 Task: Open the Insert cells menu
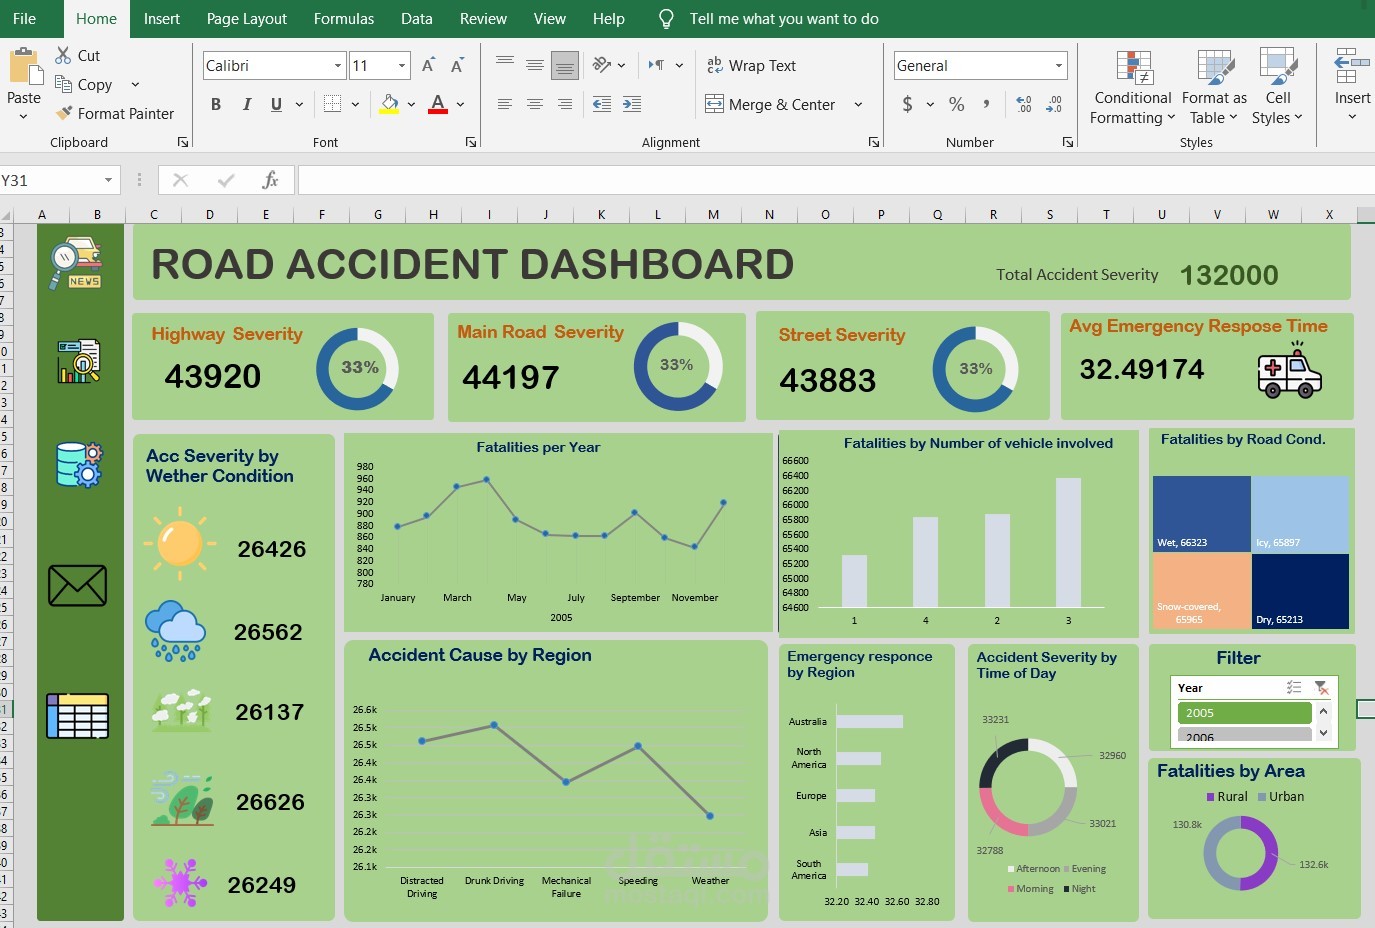click(x=1352, y=86)
